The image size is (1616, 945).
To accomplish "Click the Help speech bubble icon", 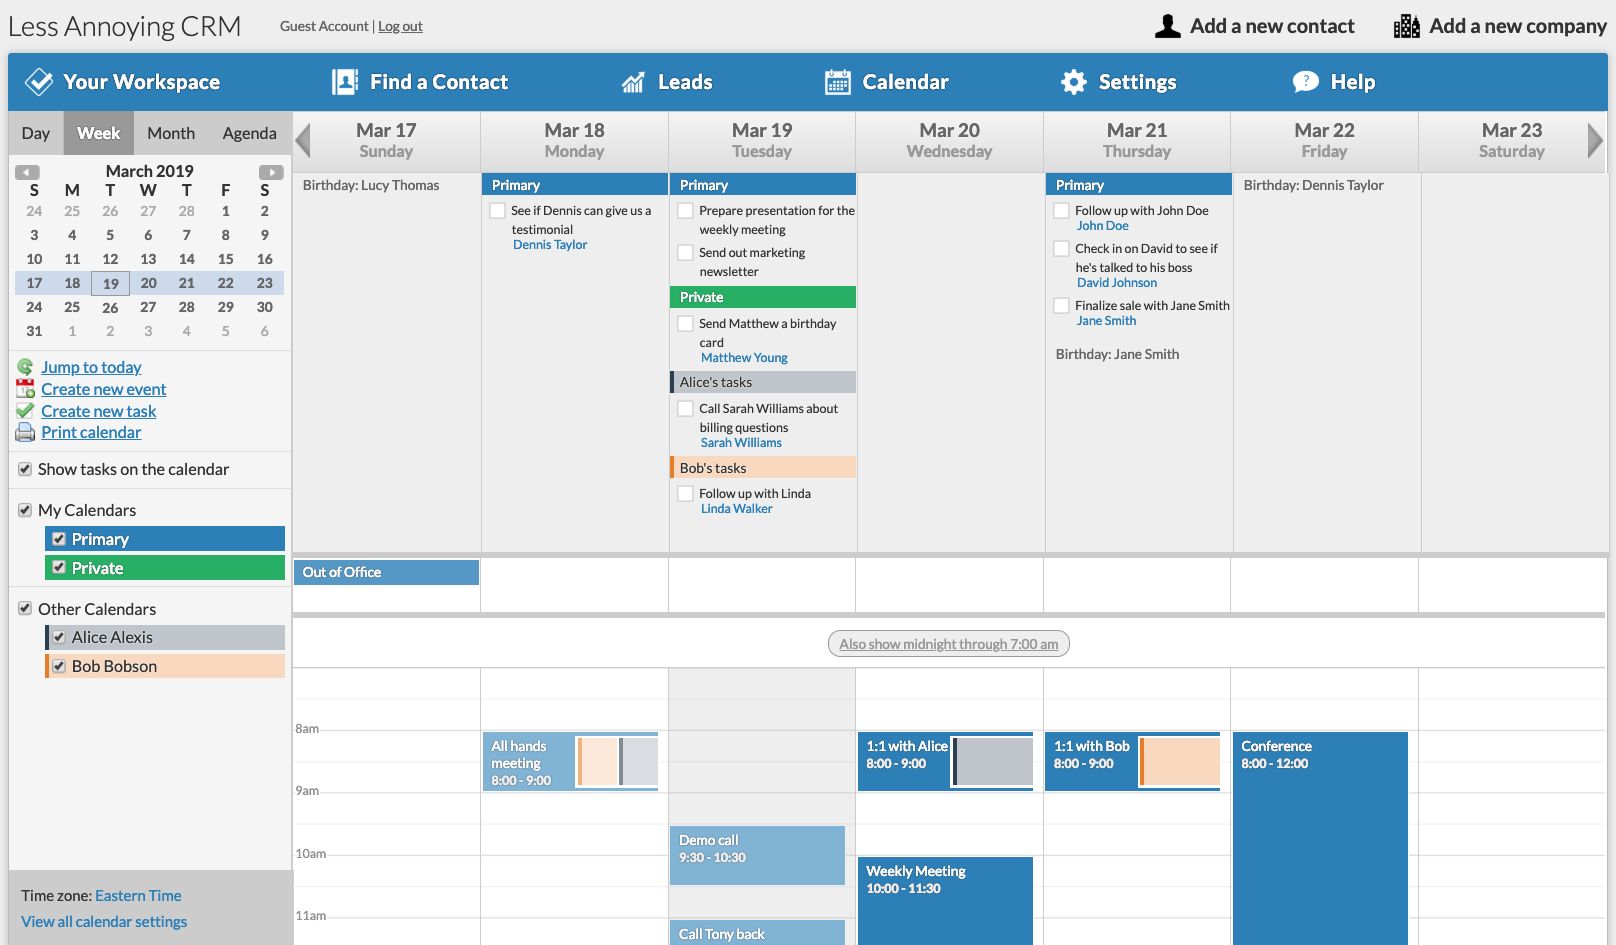I will pyautogui.click(x=1306, y=82).
